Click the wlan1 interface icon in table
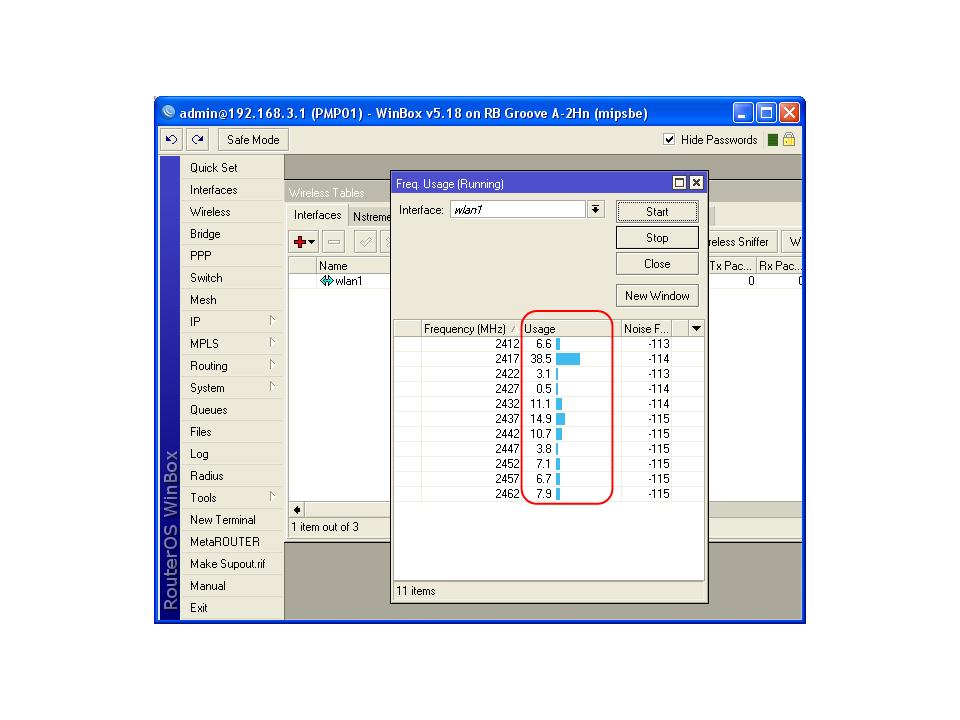960x720 pixels. click(326, 281)
